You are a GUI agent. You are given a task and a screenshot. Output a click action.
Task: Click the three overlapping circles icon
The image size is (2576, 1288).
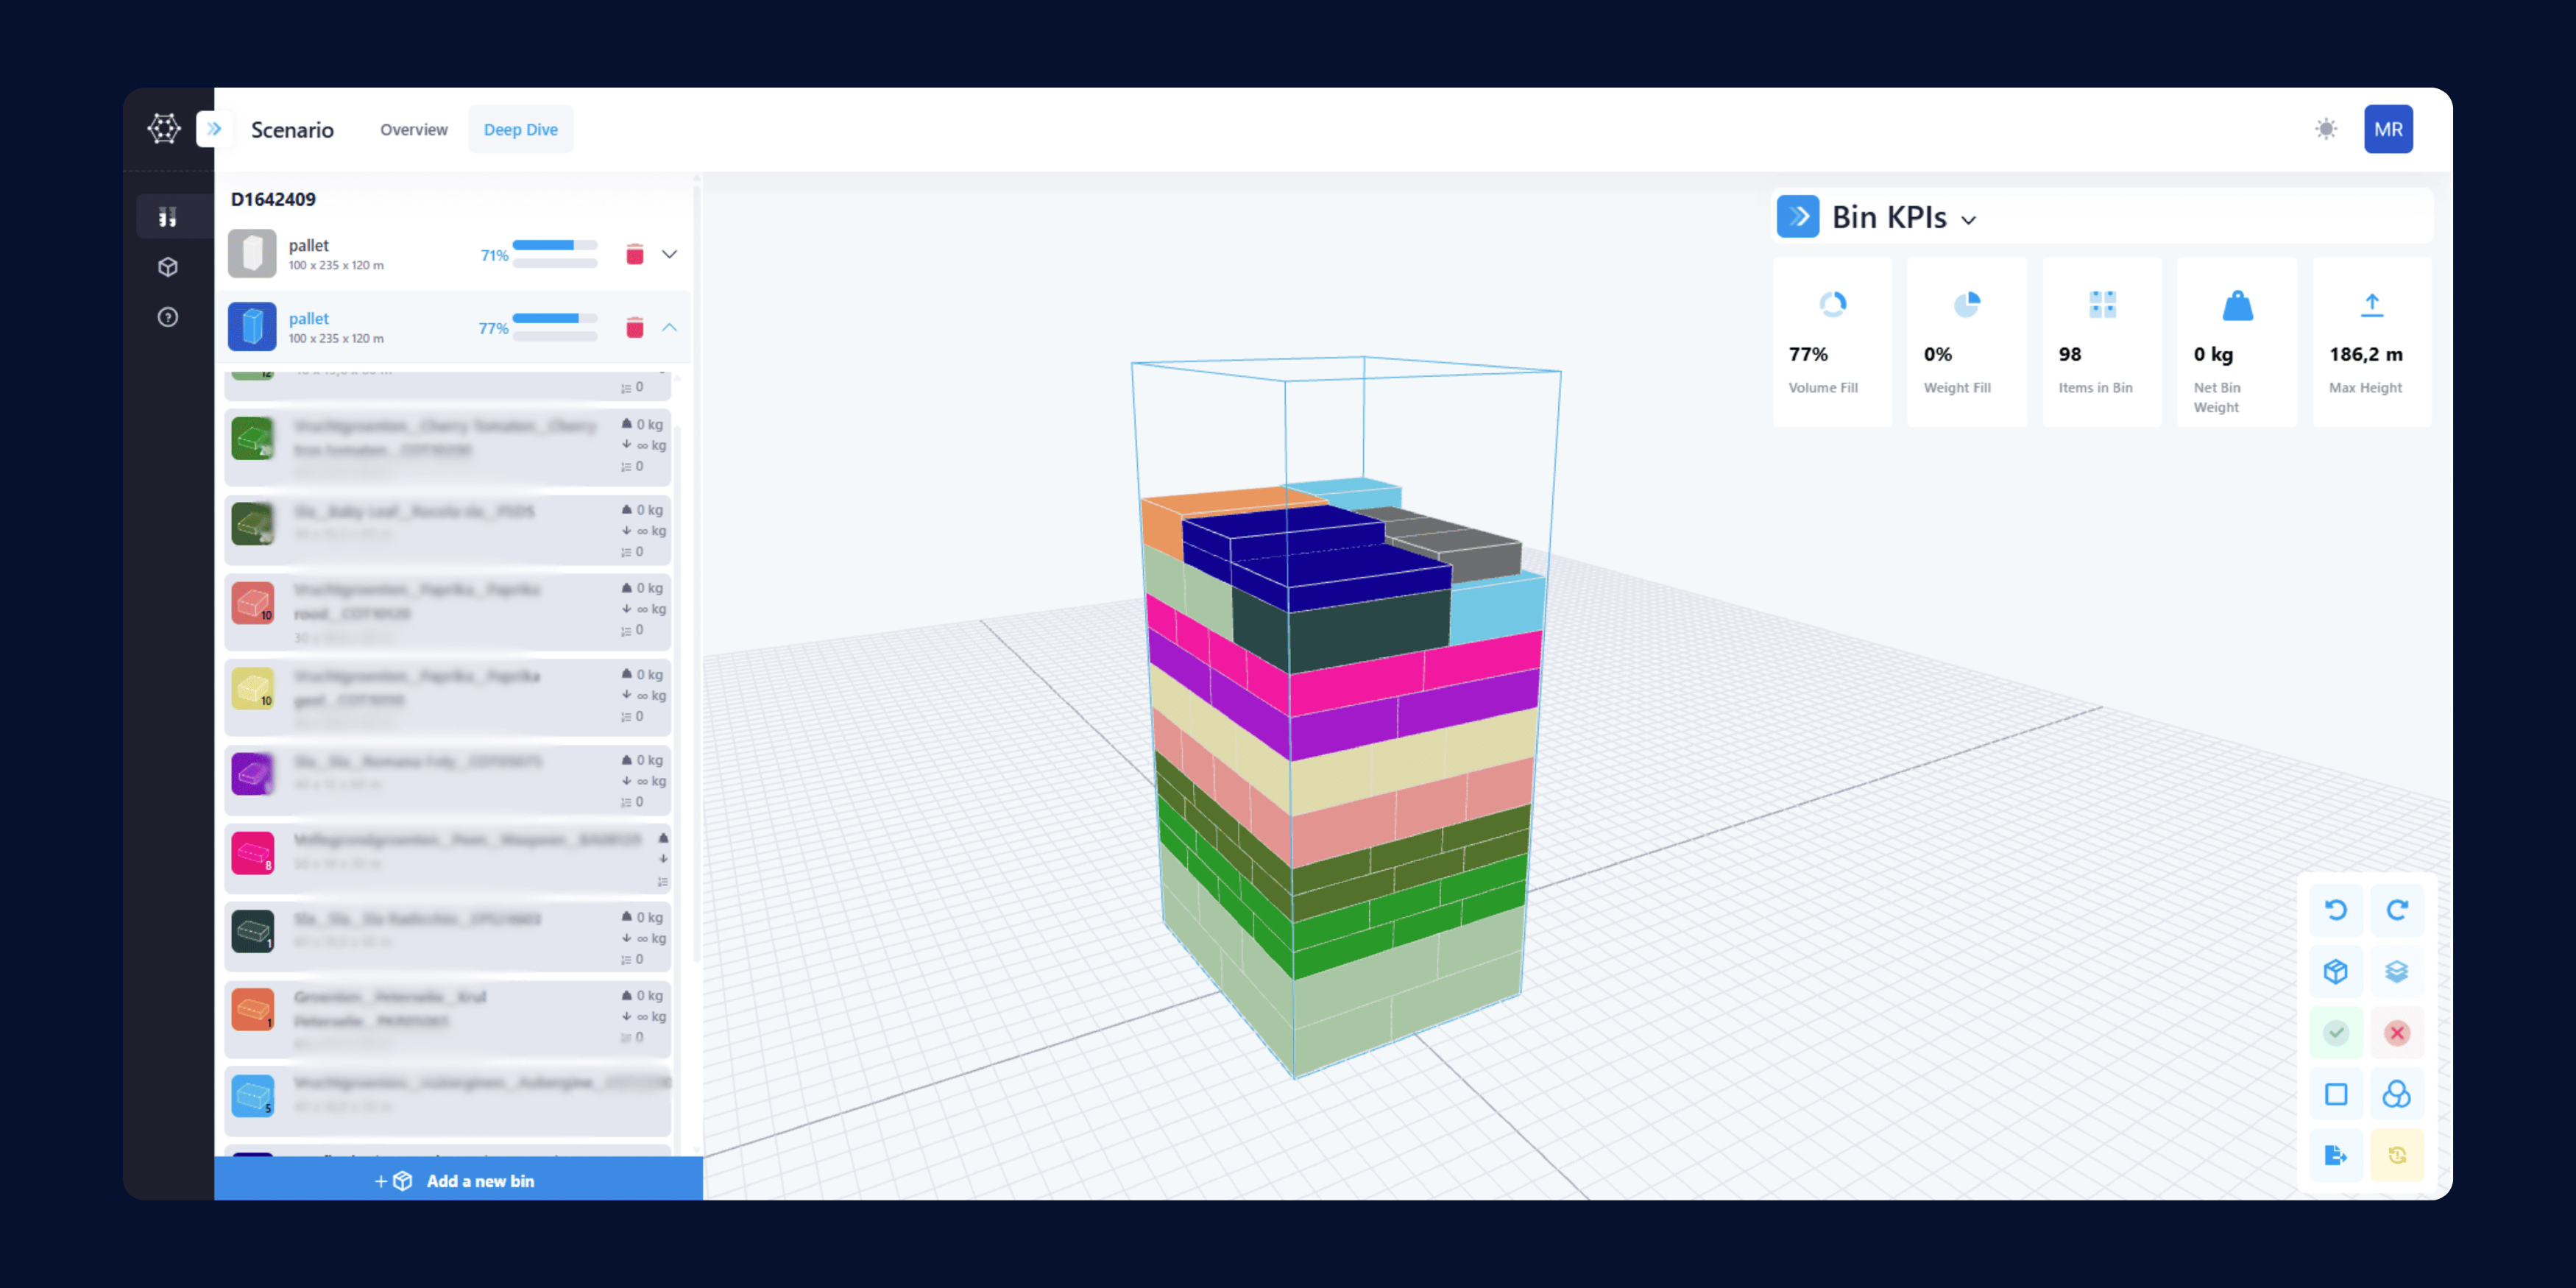click(x=2397, y=1094)
